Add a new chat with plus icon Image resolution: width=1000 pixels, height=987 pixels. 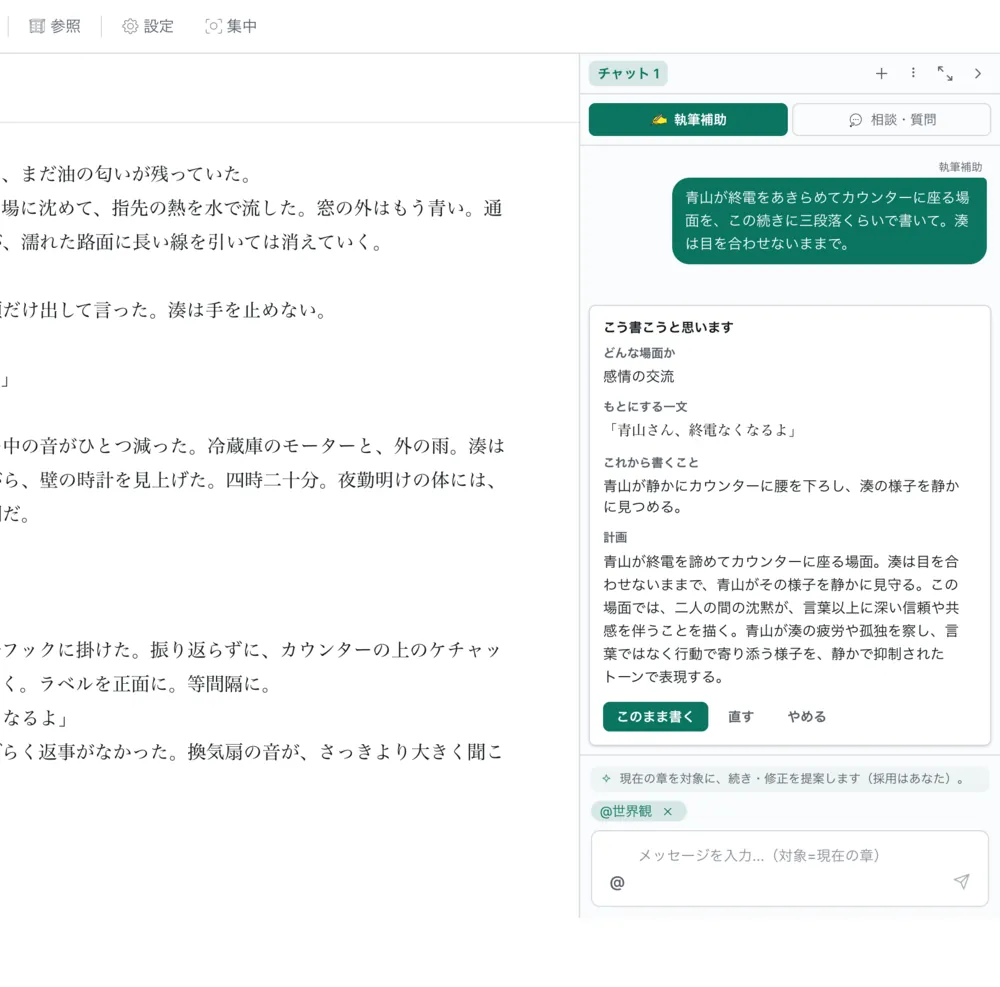[881, 73]
